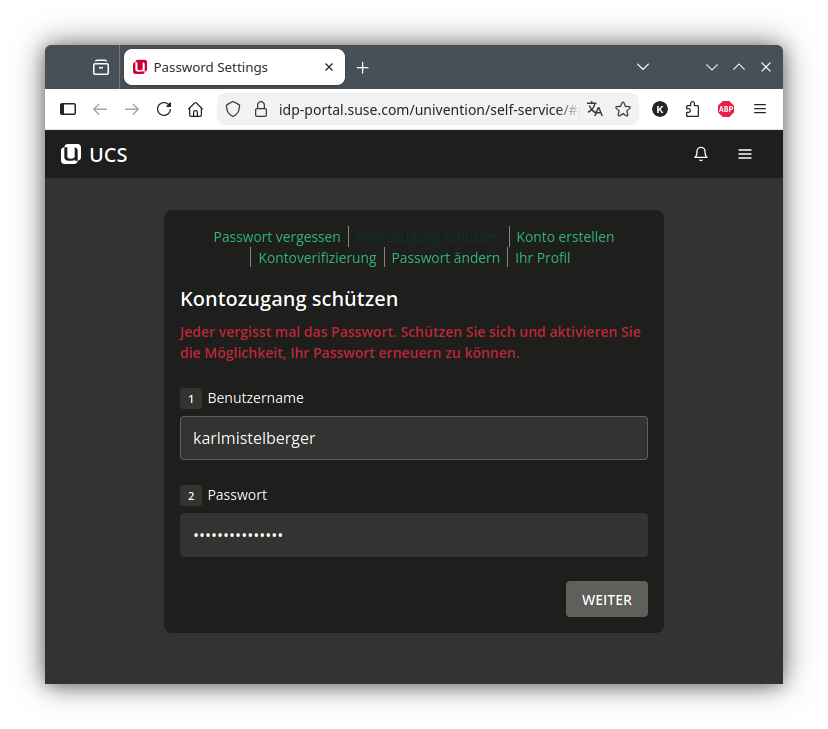
Task: Go to the browser home page
Action: (x=196, y=109)
